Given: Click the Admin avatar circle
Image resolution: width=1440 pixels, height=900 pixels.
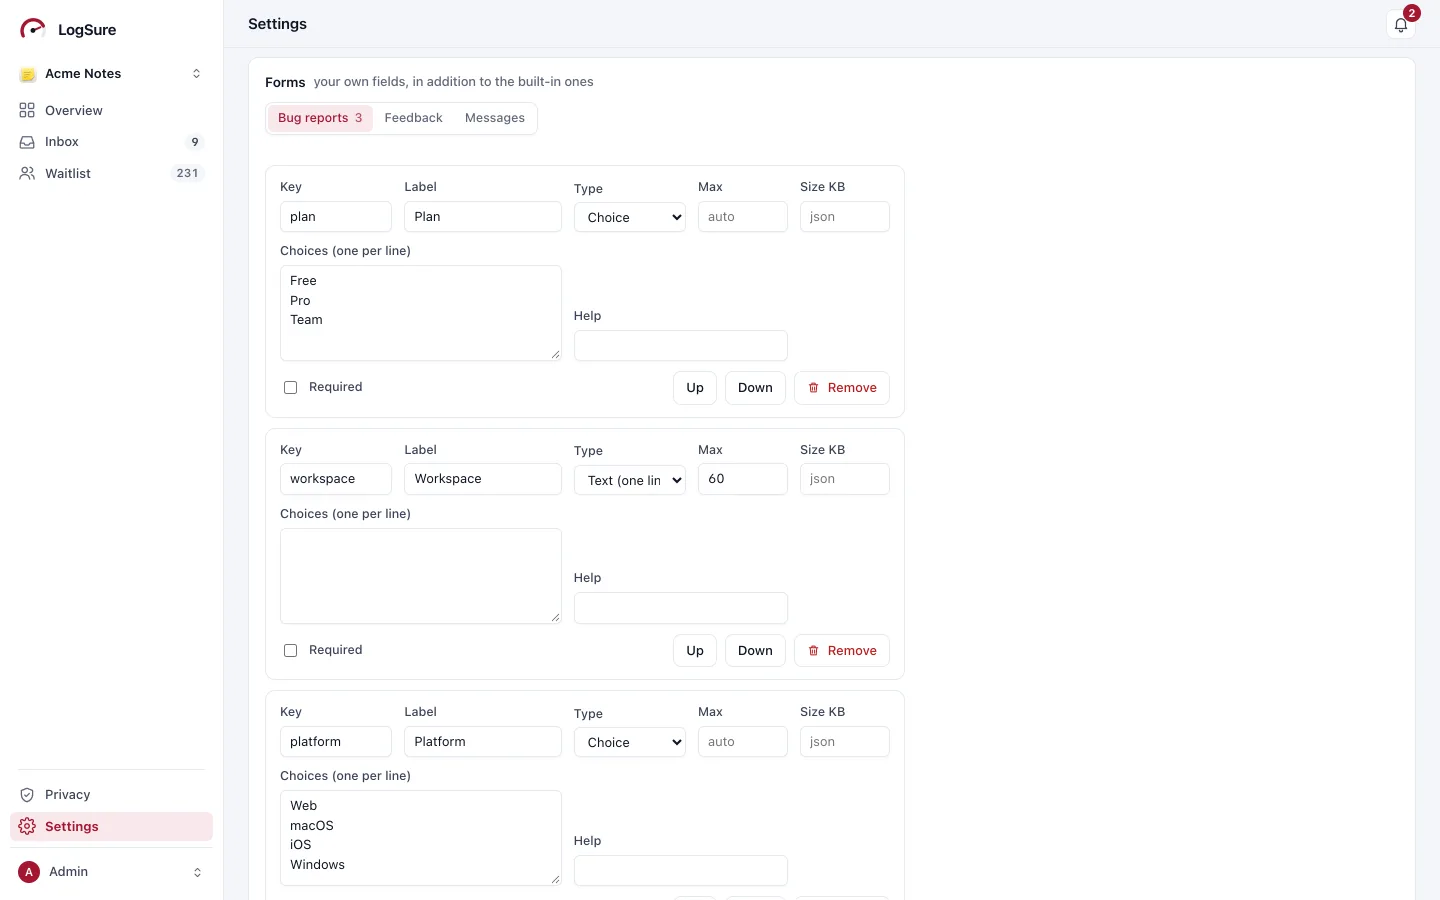Looking at the screenshot, I should tap(29, 872).
